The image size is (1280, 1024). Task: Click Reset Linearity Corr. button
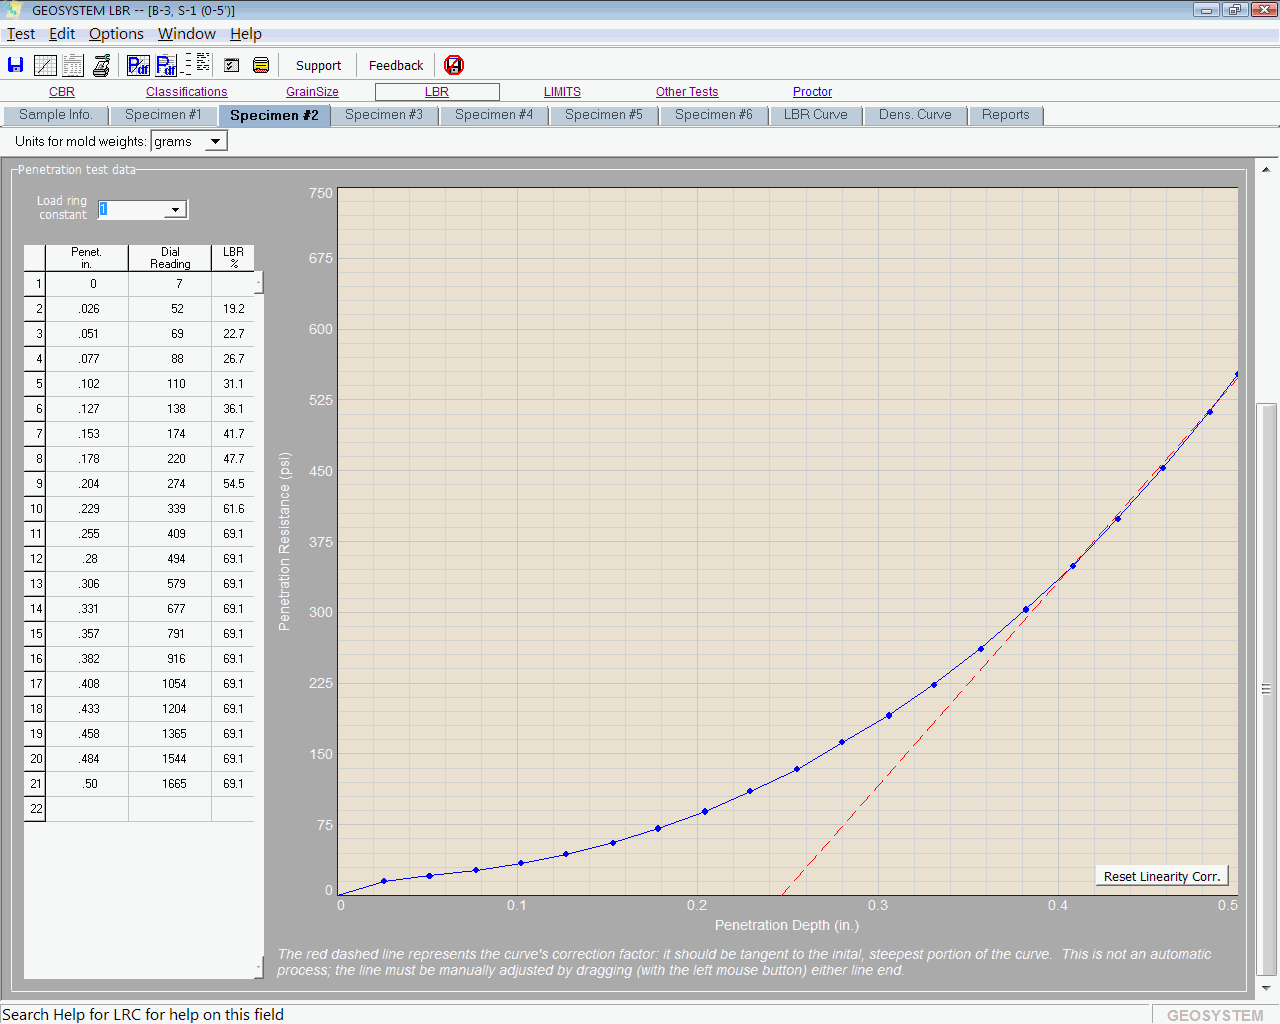pos(1162,877)
